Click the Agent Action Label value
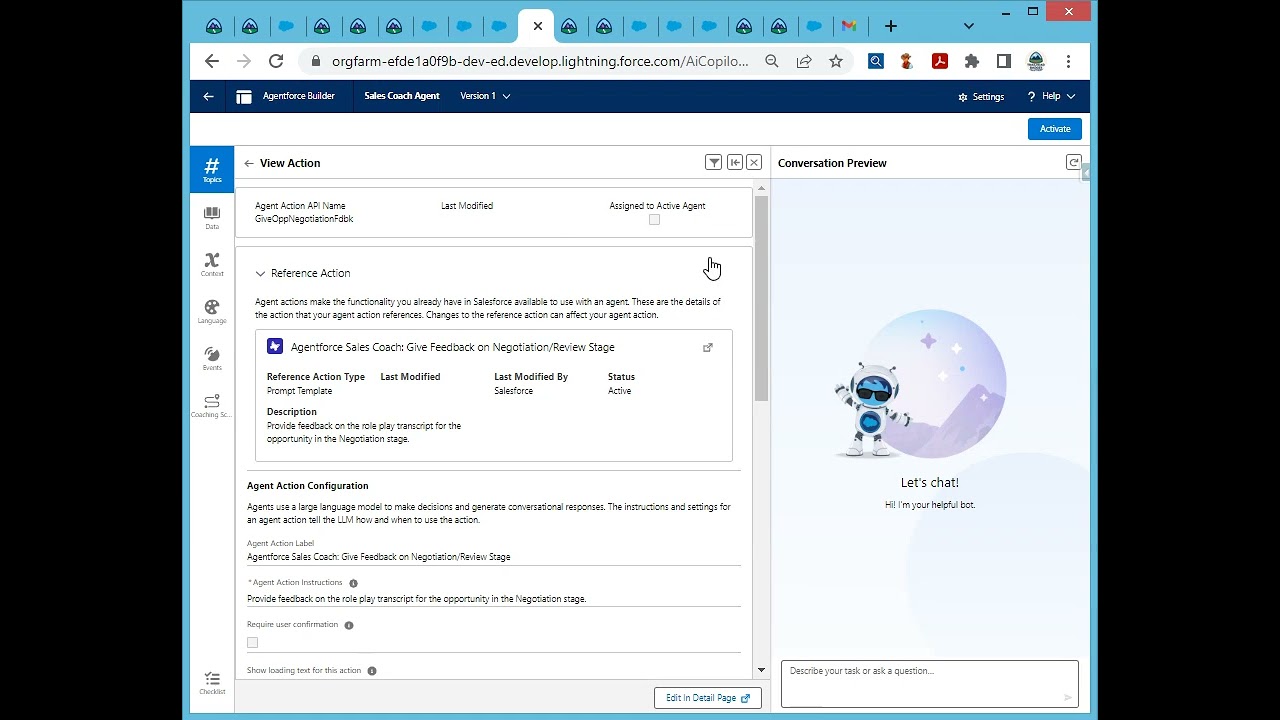This screenshot has height=720, width=1280. pyautogui.click(x=378, y=557)
